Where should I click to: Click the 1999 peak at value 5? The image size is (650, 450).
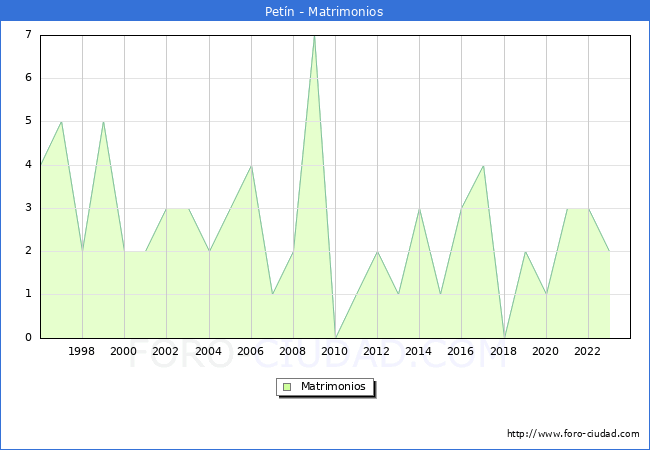pyautogui.click(x=103, y=122)
